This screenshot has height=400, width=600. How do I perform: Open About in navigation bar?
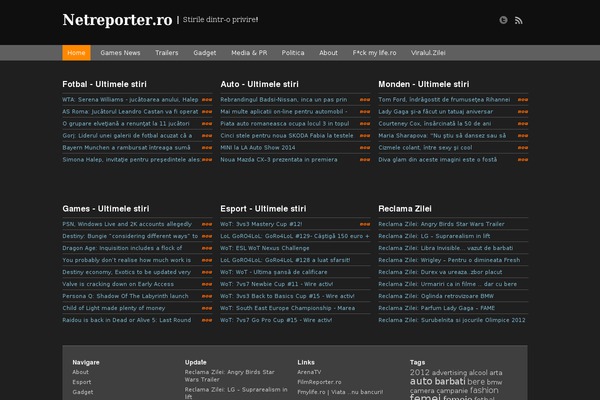[328, 53]
